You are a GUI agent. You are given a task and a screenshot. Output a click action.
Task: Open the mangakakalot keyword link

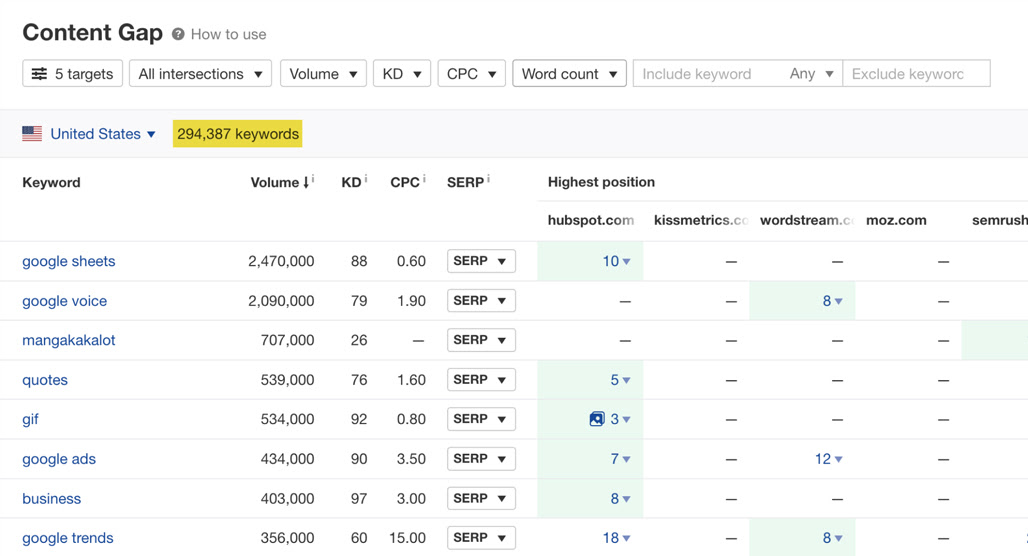69,340
